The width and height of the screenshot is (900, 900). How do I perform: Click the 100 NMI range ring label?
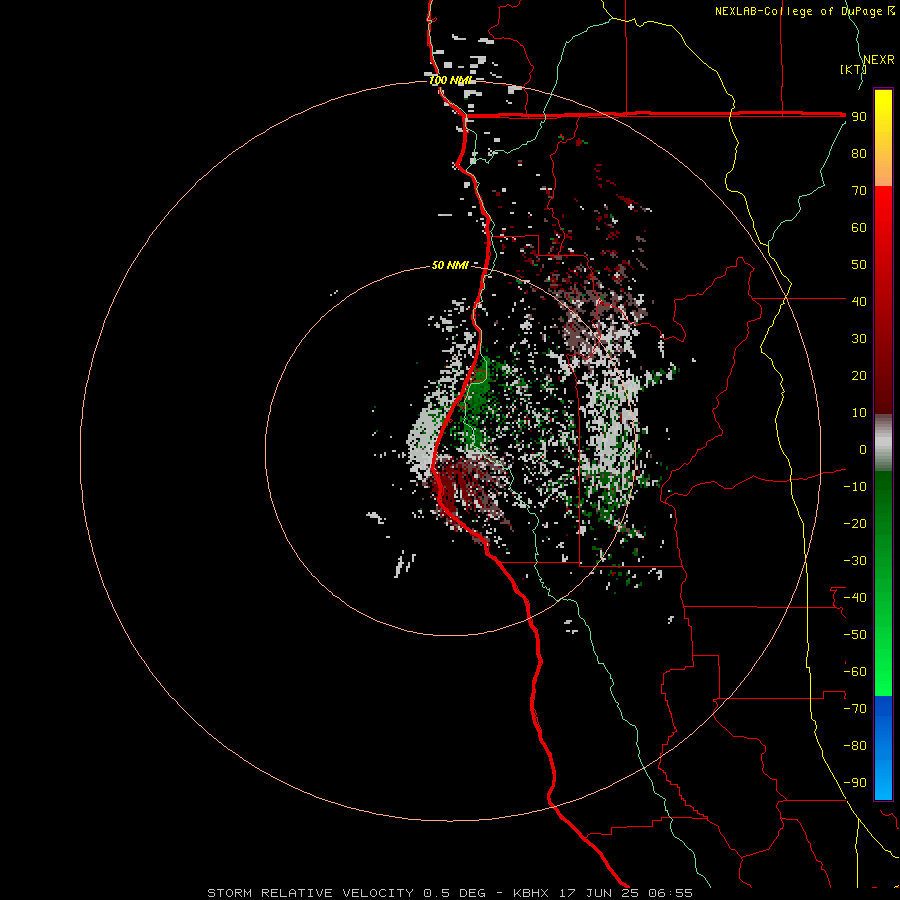pos(451,80)
